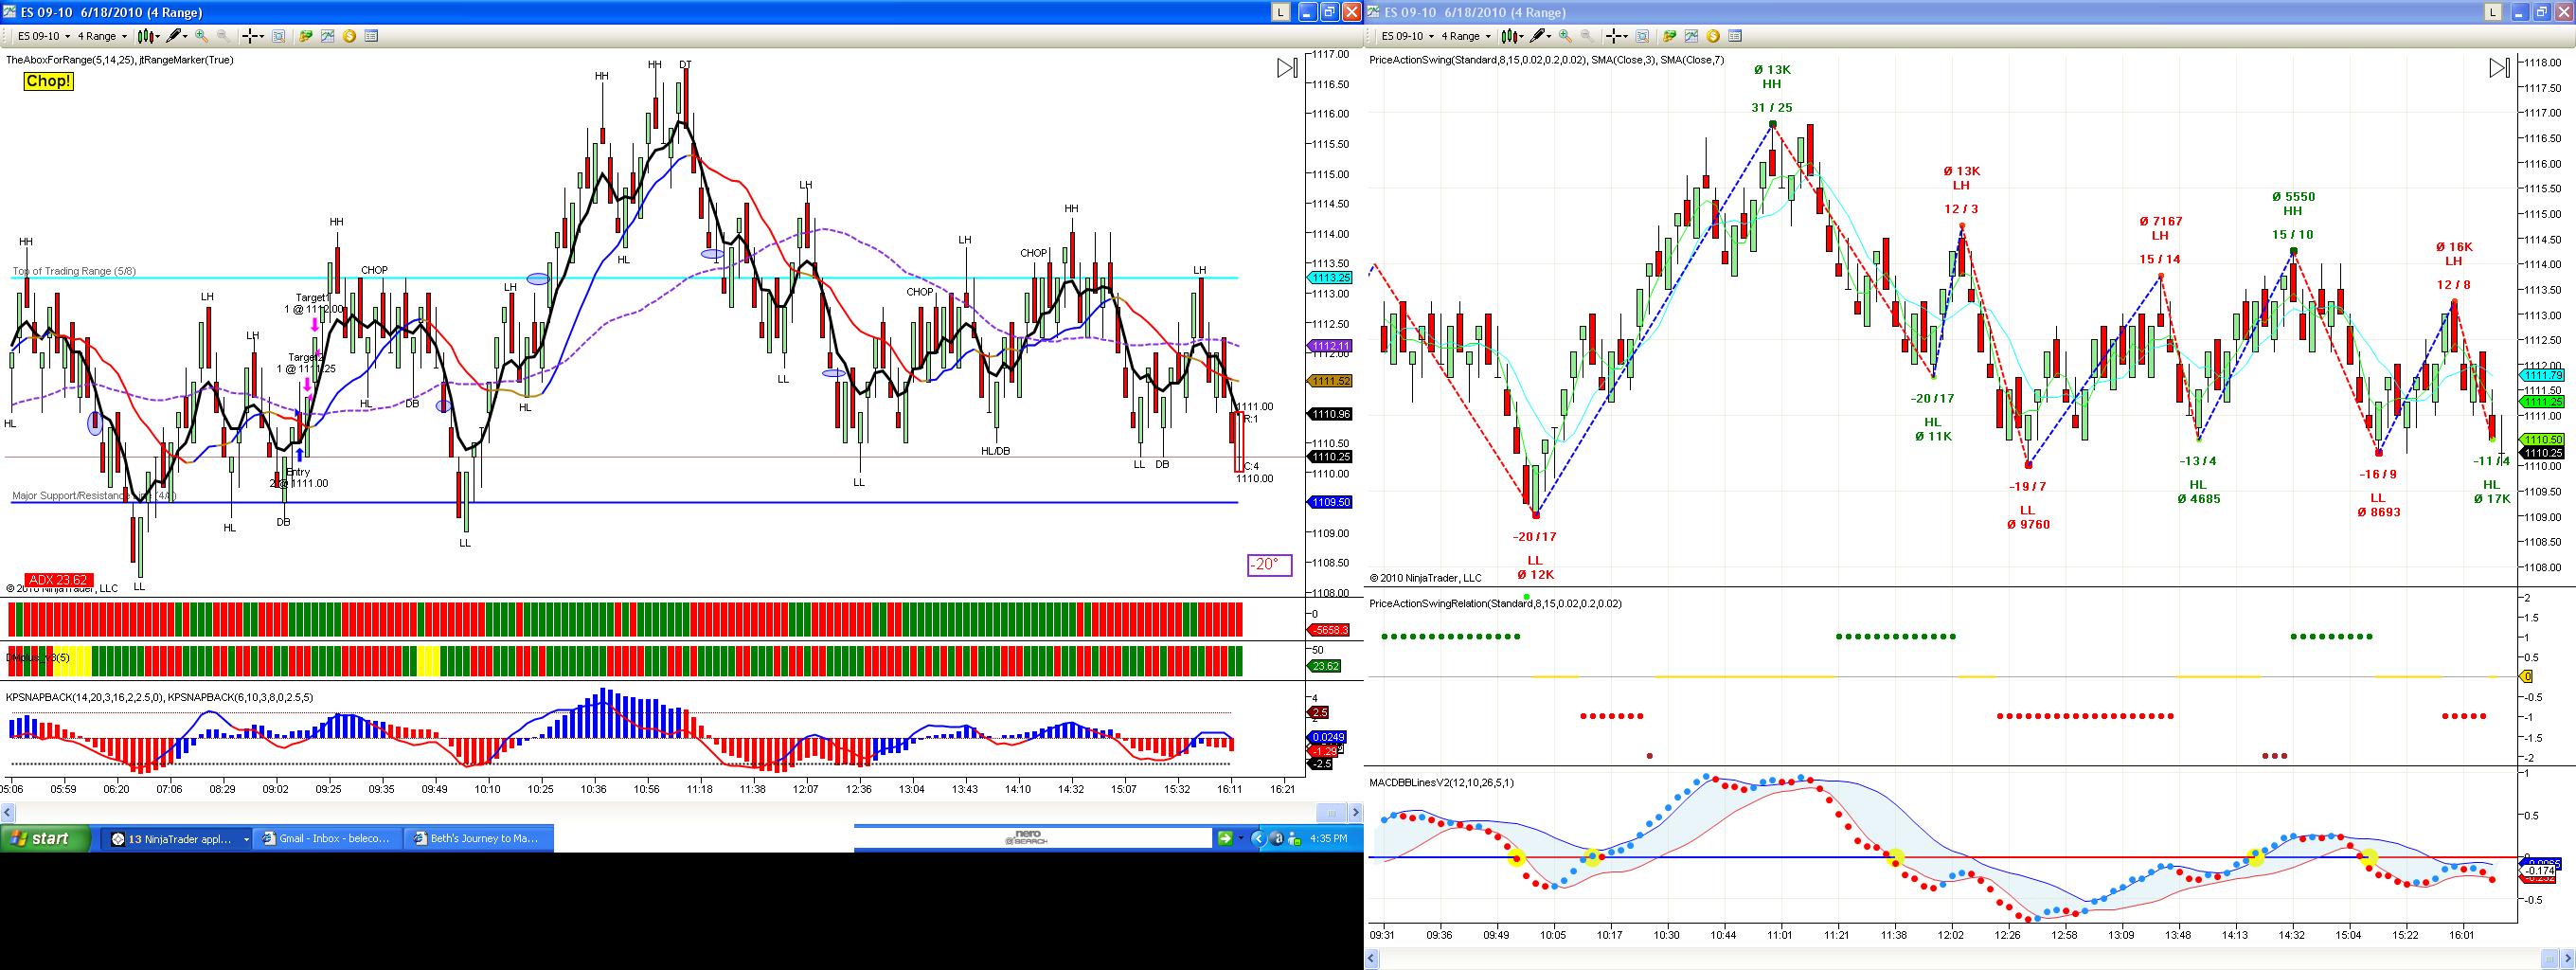Viewport: 2576px width, 970px height.
Task: Click the properties table icon in left chart toolbar
Action: tap(371, 36)
